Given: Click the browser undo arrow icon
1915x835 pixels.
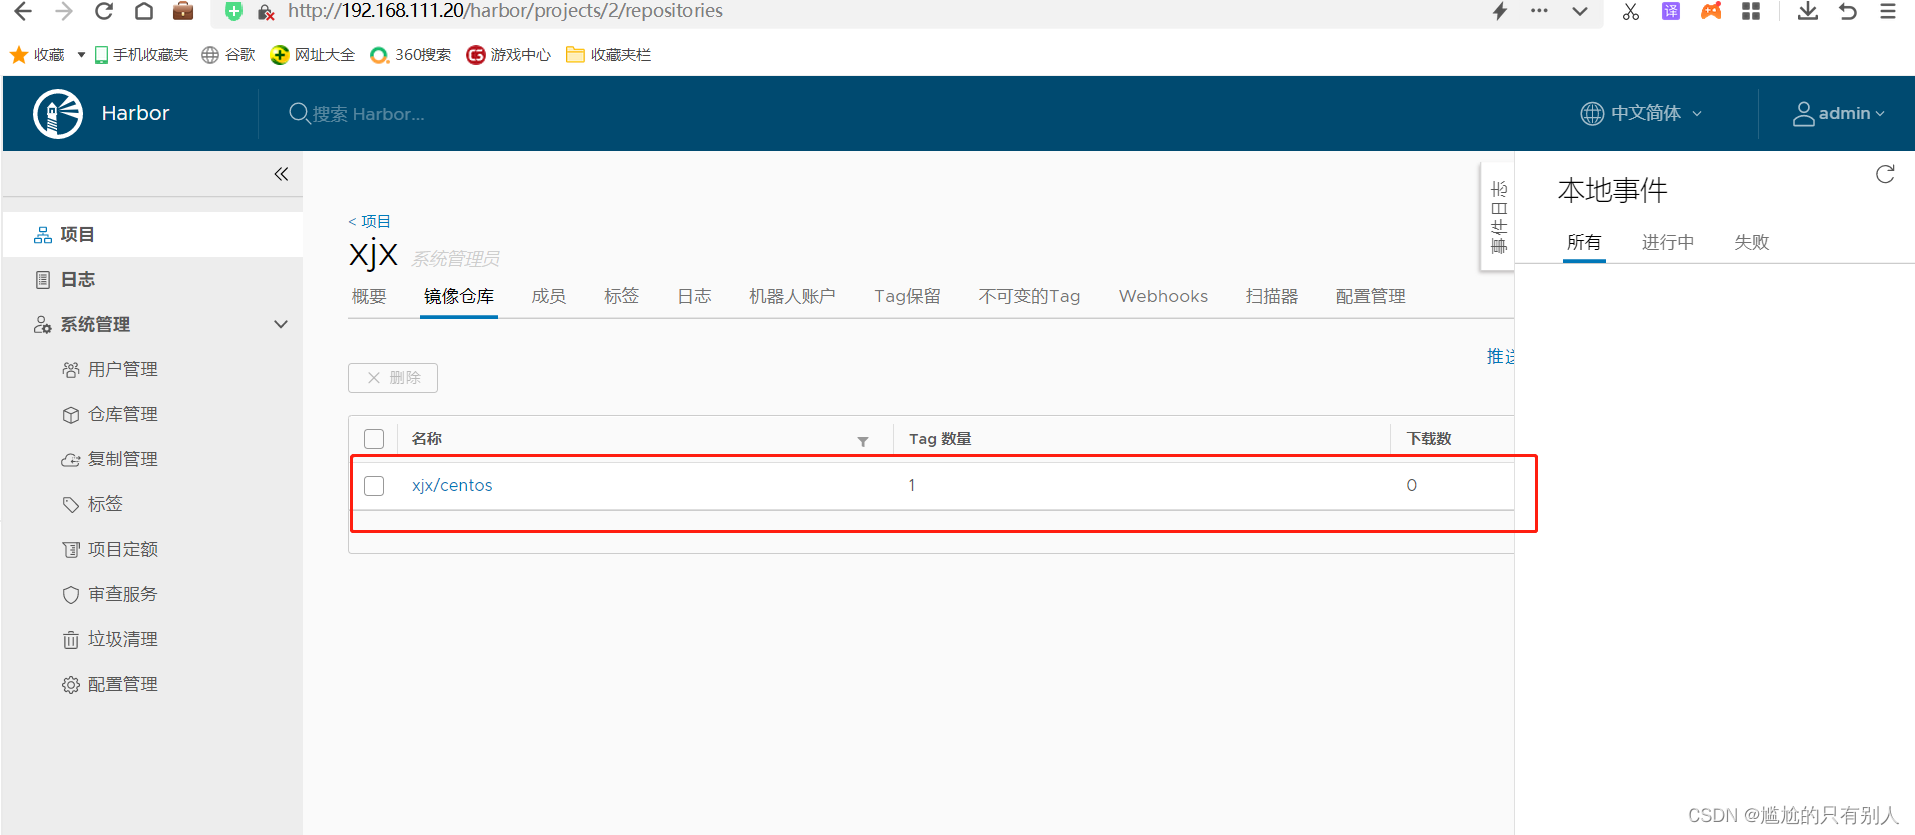Looking at the screenshot, I should coord(1848,11).
